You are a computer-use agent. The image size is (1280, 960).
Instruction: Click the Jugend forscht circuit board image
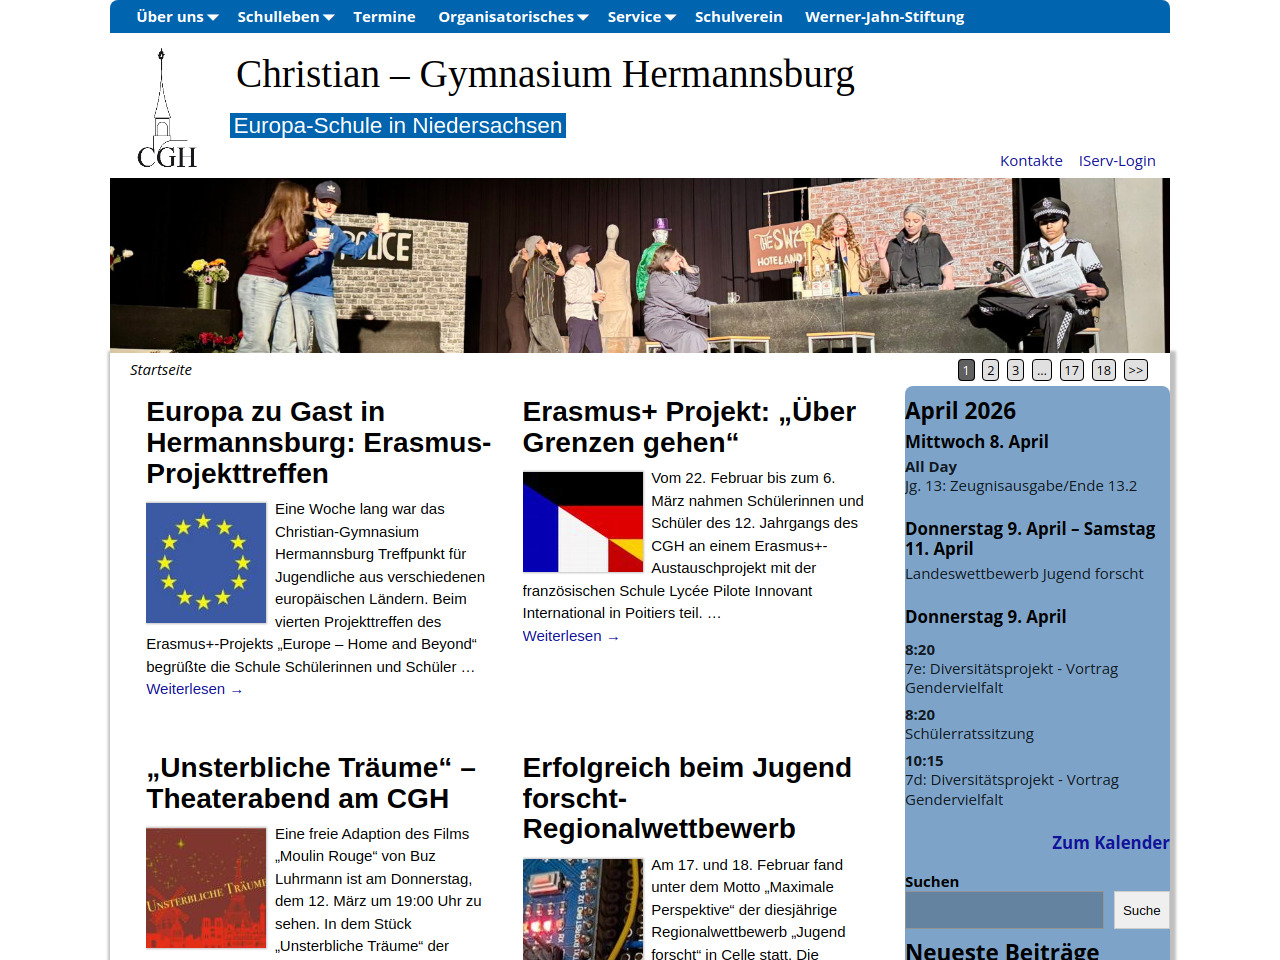[582, 910]
